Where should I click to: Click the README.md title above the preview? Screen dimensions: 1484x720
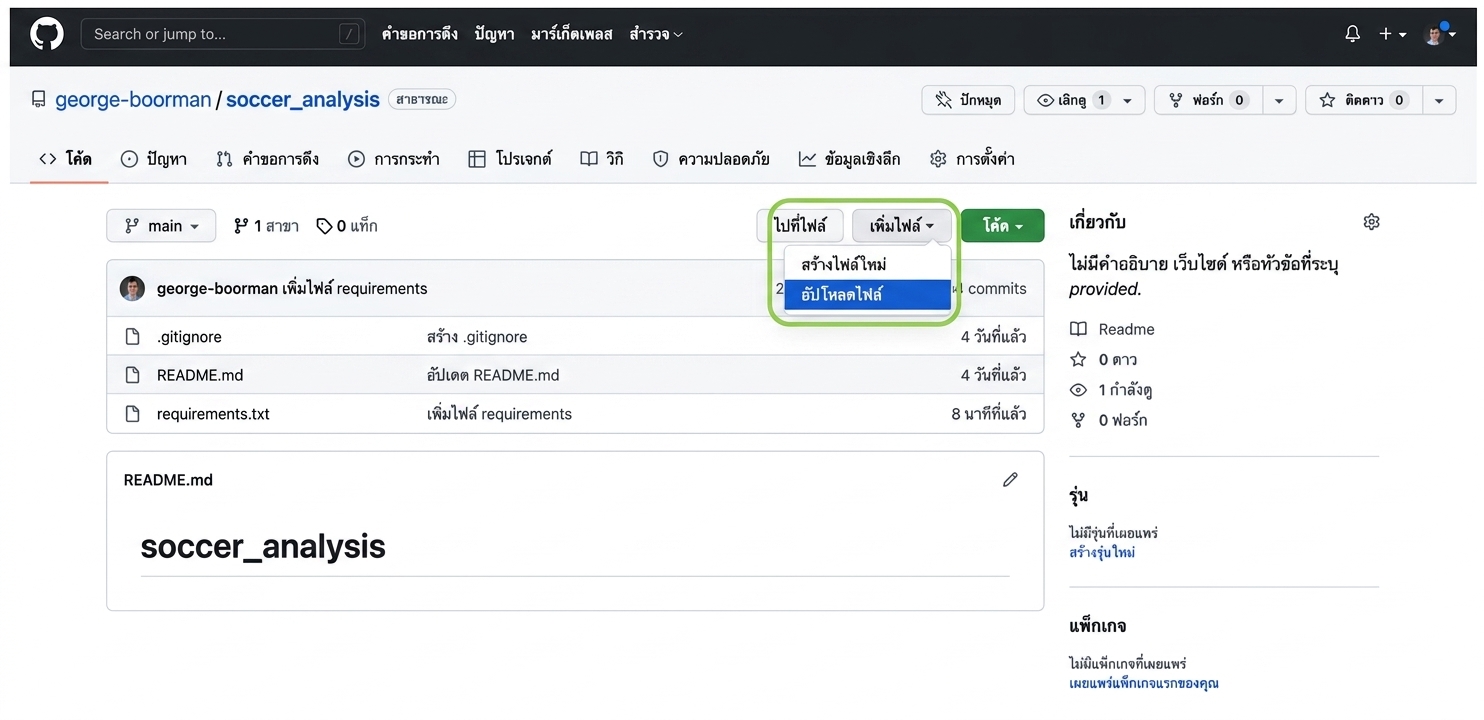[168, 480]
